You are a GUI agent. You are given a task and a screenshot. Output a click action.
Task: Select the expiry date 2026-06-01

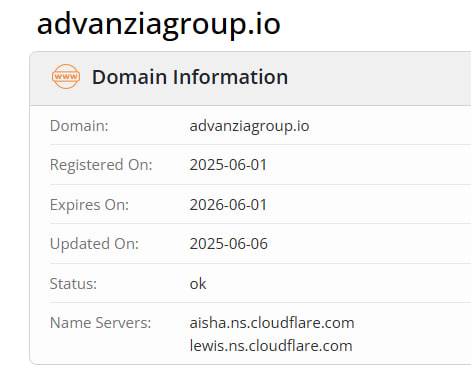pyautogui.click(x=228, y=205)
